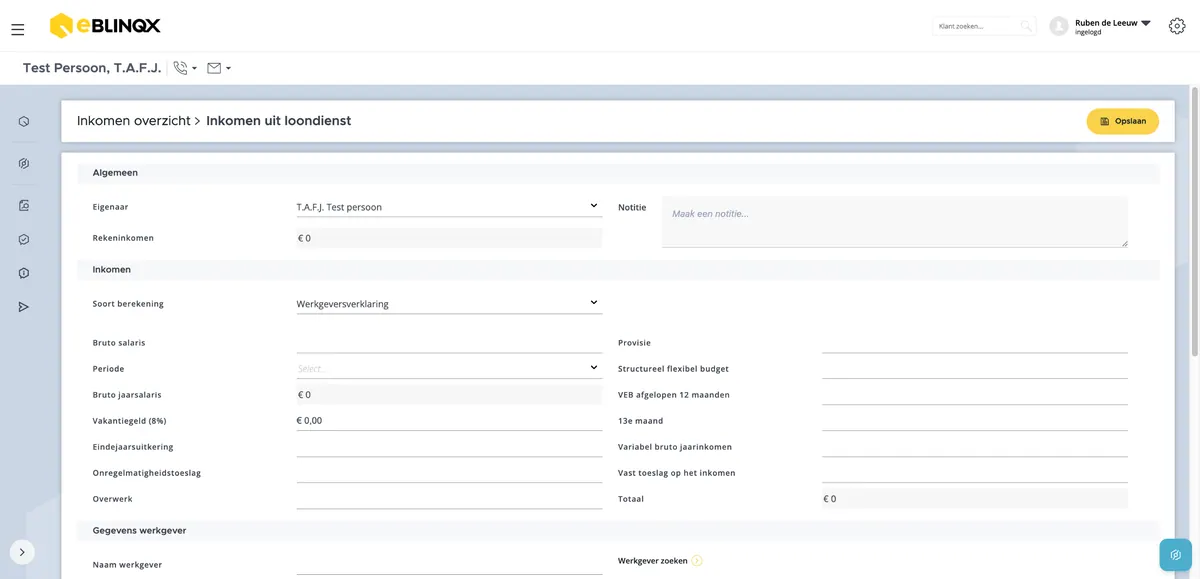Screen dimensions: 1200x579
Task: Open the document-search sidebar icon
Action: click(x=24, y=206)
